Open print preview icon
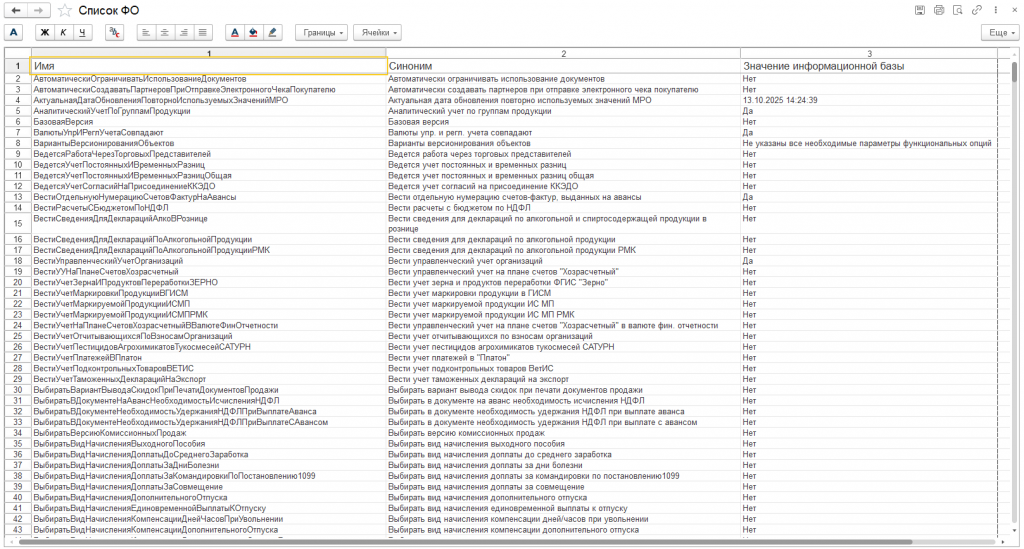This screenshot has width=1024, height=549. pyautogui.click(x=957, y=10)
